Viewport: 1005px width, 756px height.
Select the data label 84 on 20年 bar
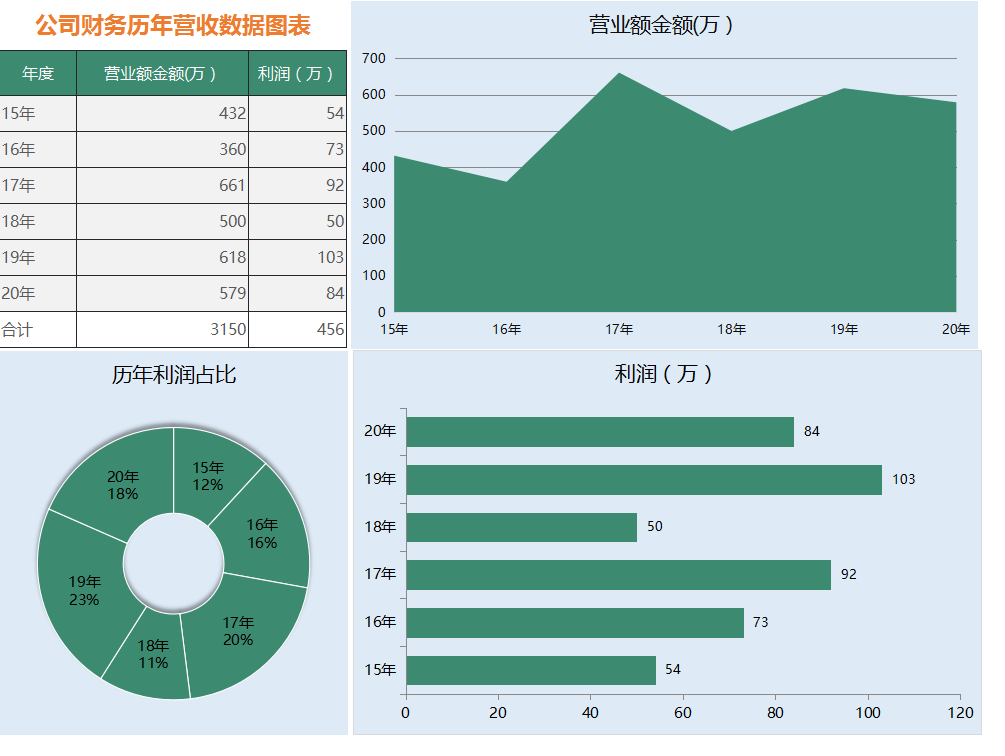[813, 431]
